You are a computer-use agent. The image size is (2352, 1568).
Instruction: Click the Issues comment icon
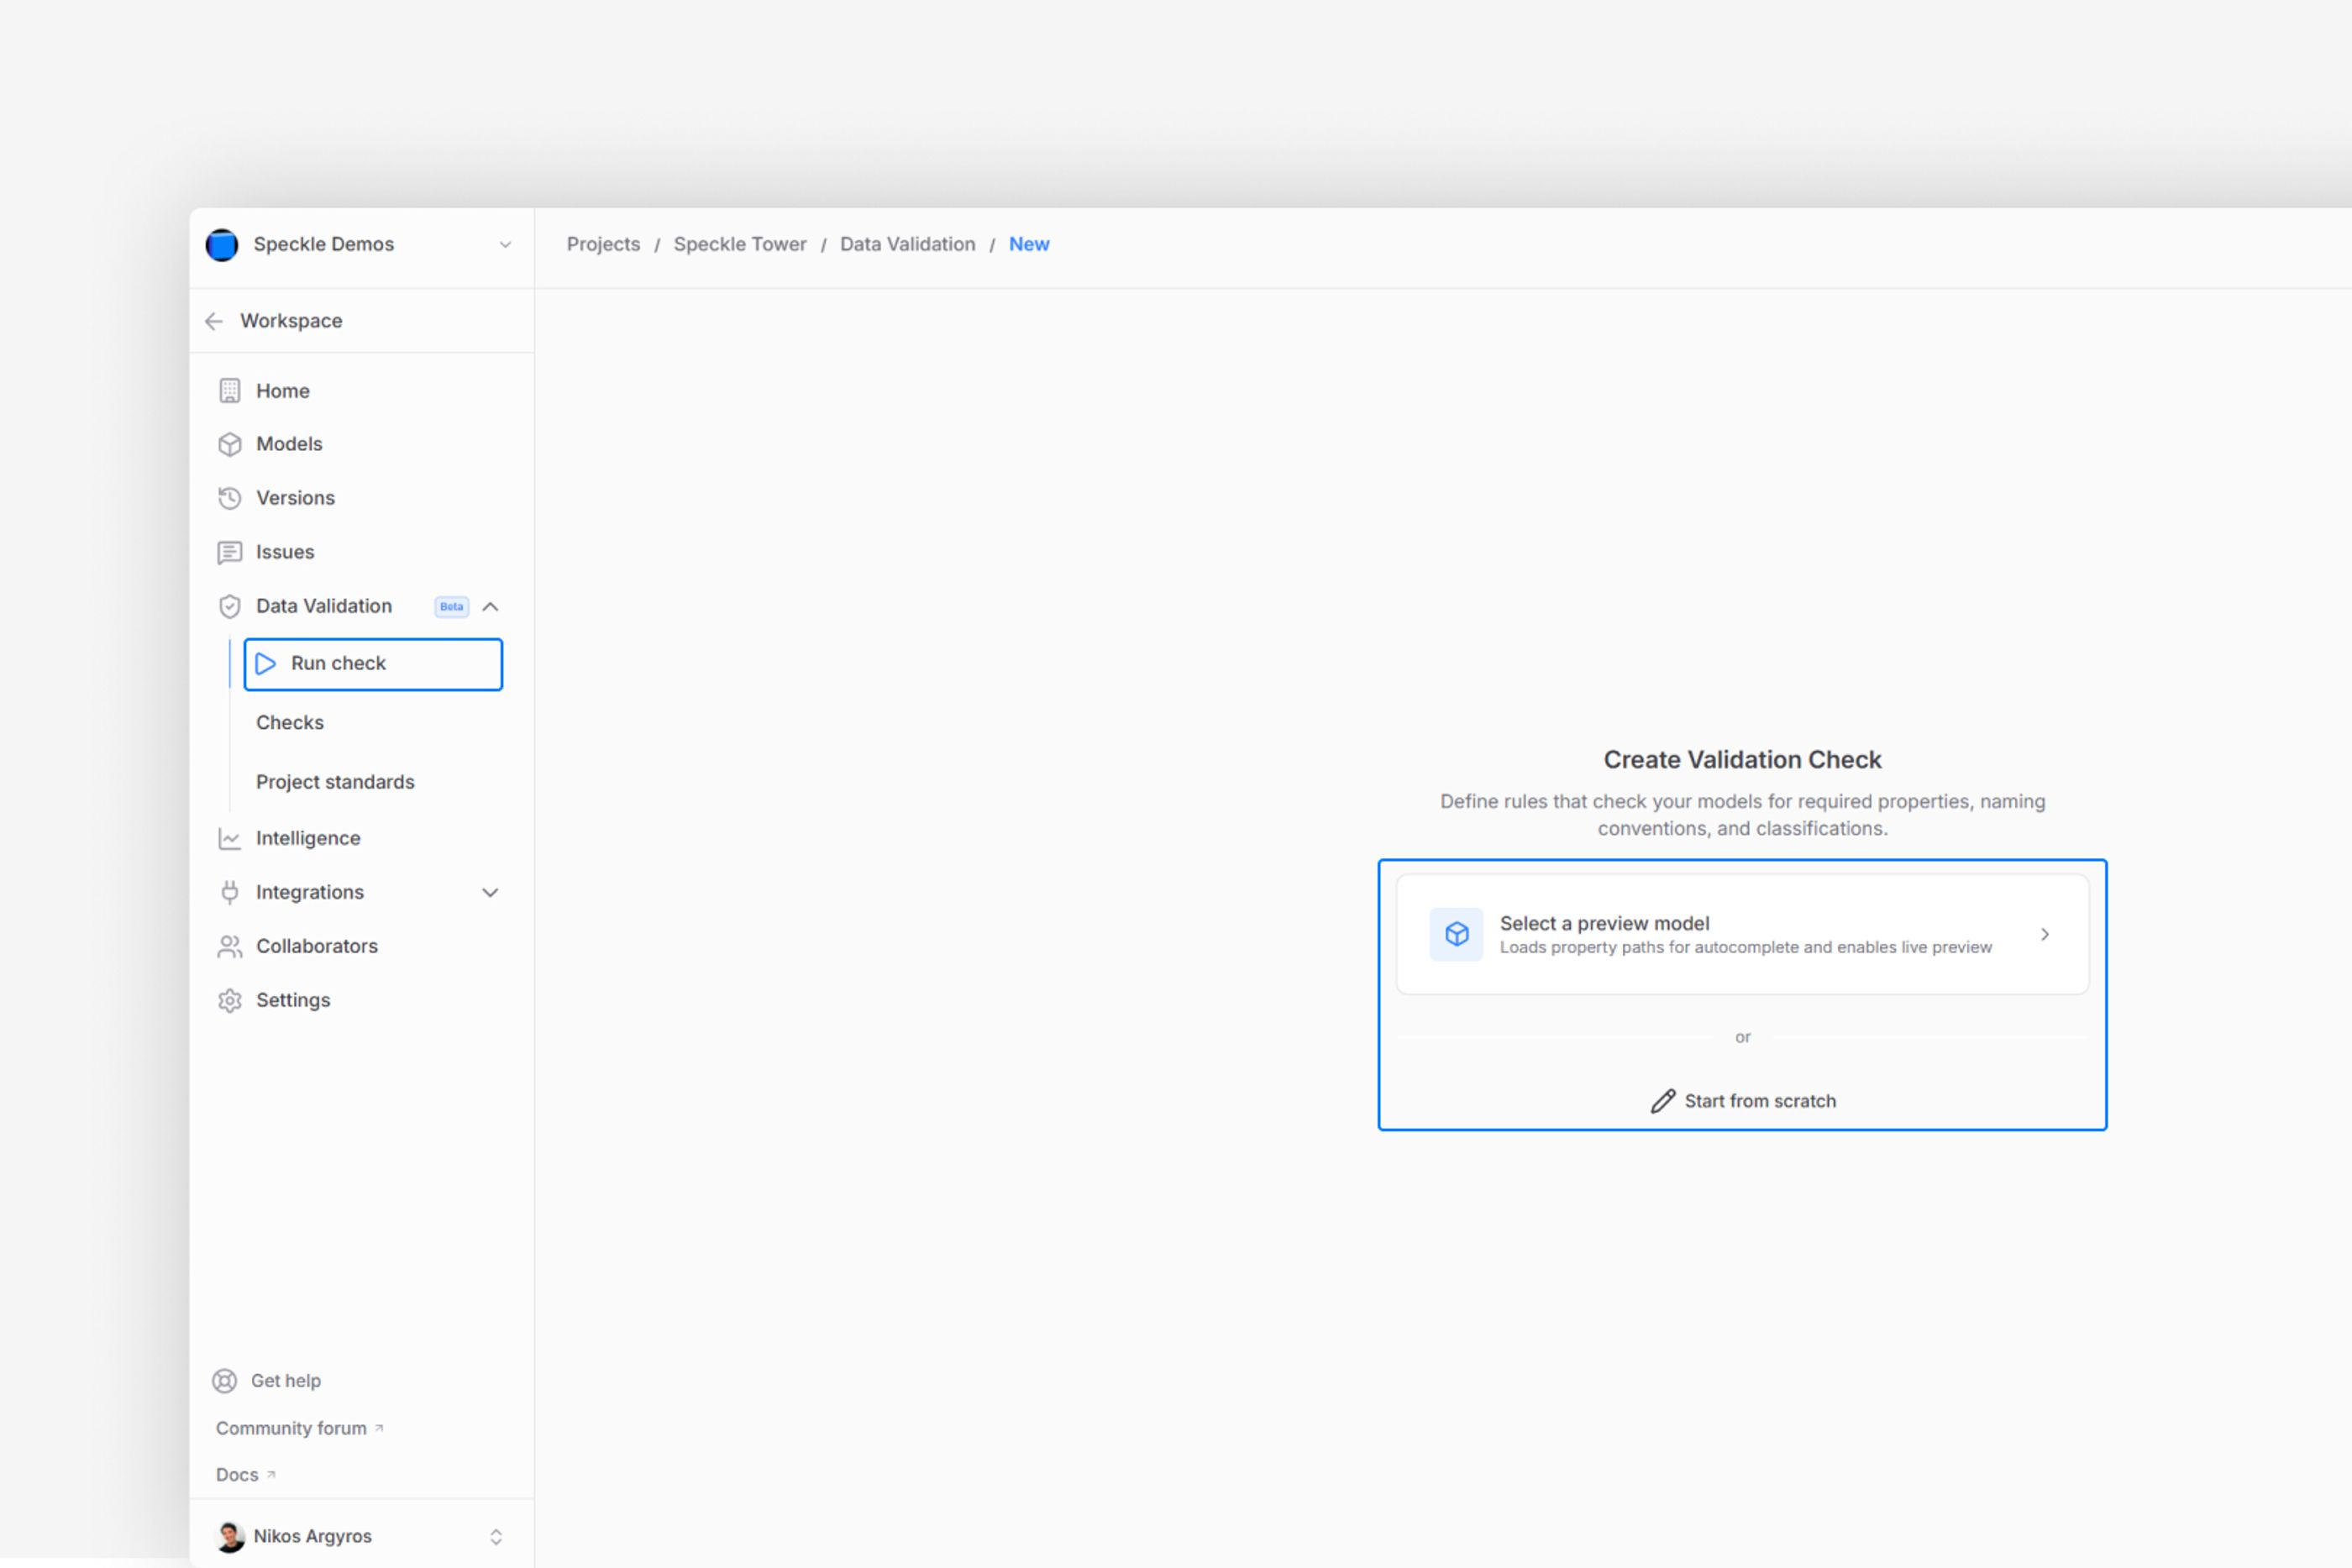[x=230, y=552]
